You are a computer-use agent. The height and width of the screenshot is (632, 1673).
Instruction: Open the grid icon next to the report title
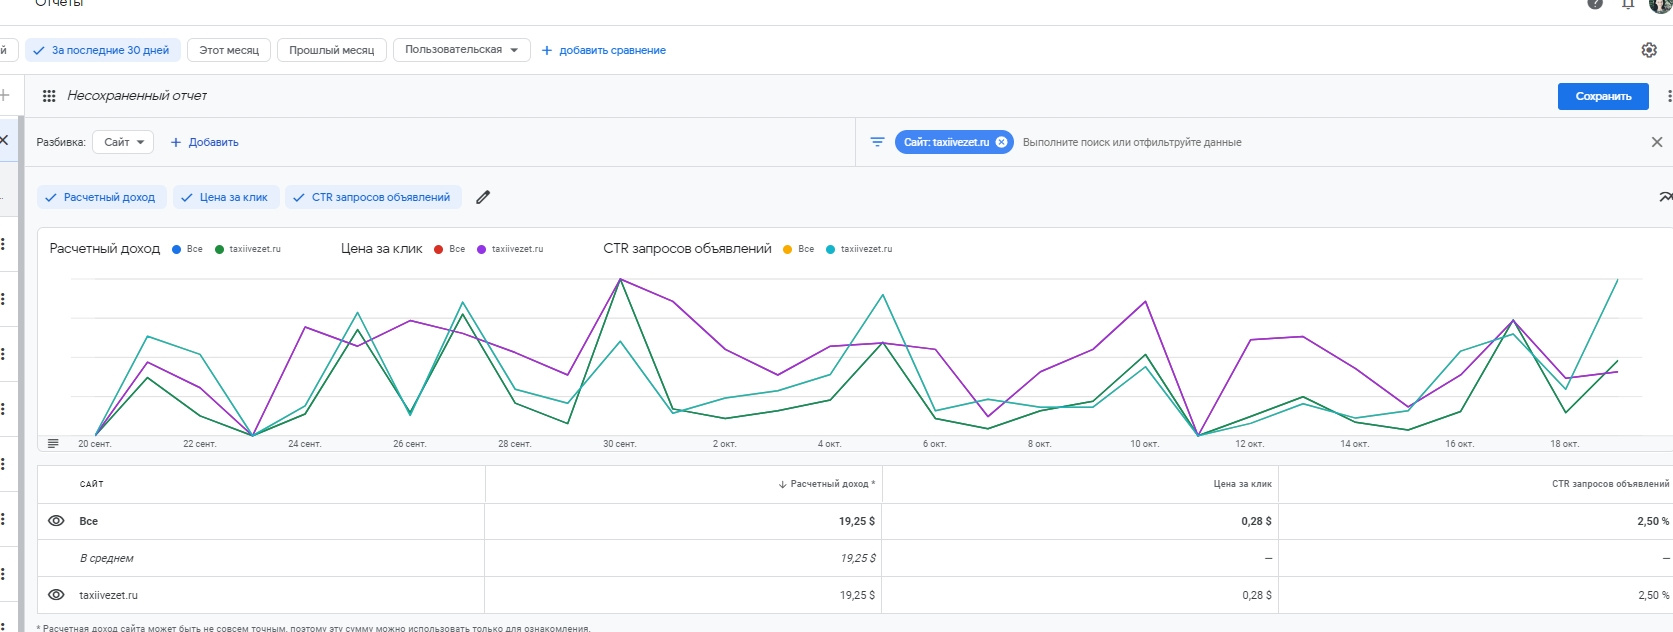[x=48, y=96]
